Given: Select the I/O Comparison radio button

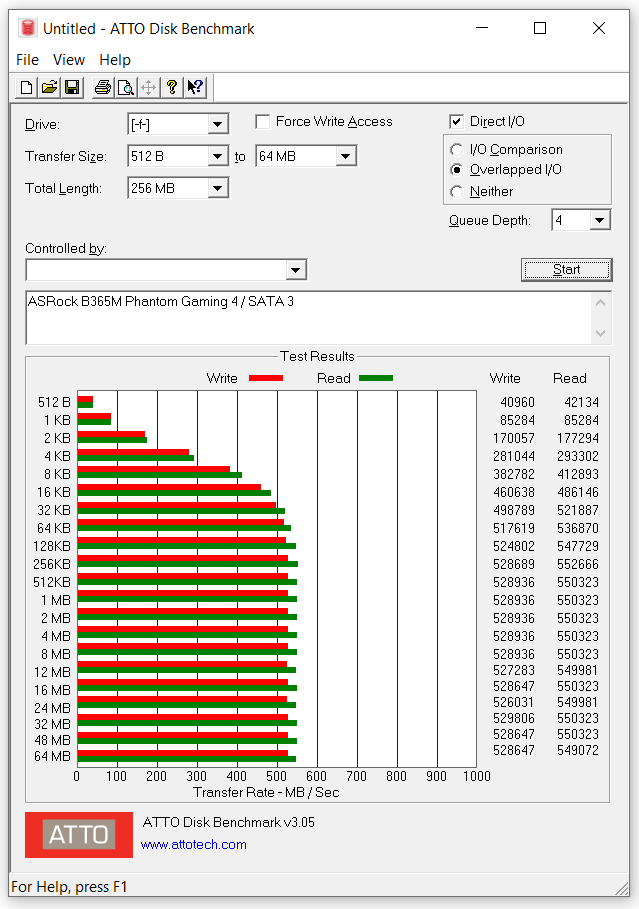Looking at the screenshot, I should point(457,150).
